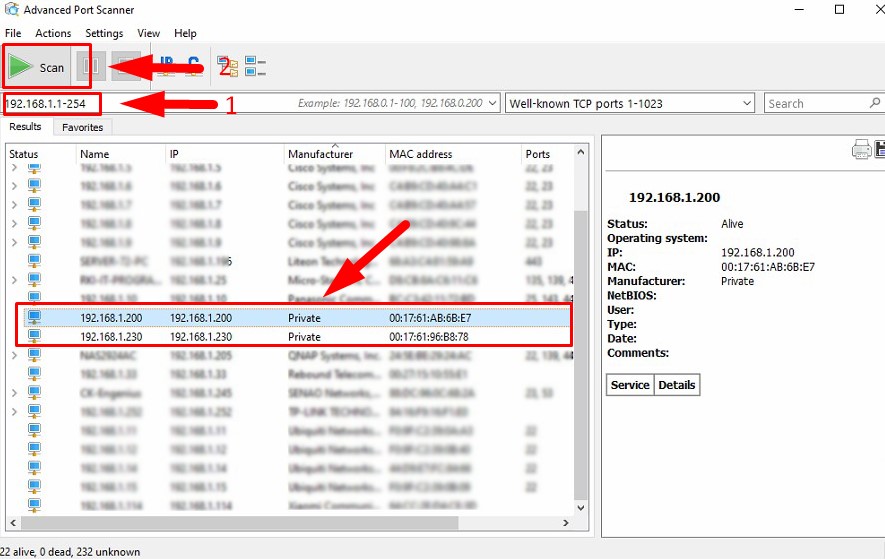Start scanning with the green Scan button
The height and width of the screenshot is (559, 885).
[x=37, y=67]
